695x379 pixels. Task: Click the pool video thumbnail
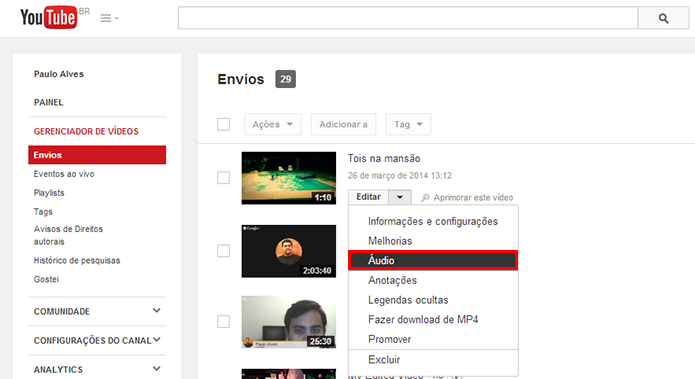(x=289, y=178)
